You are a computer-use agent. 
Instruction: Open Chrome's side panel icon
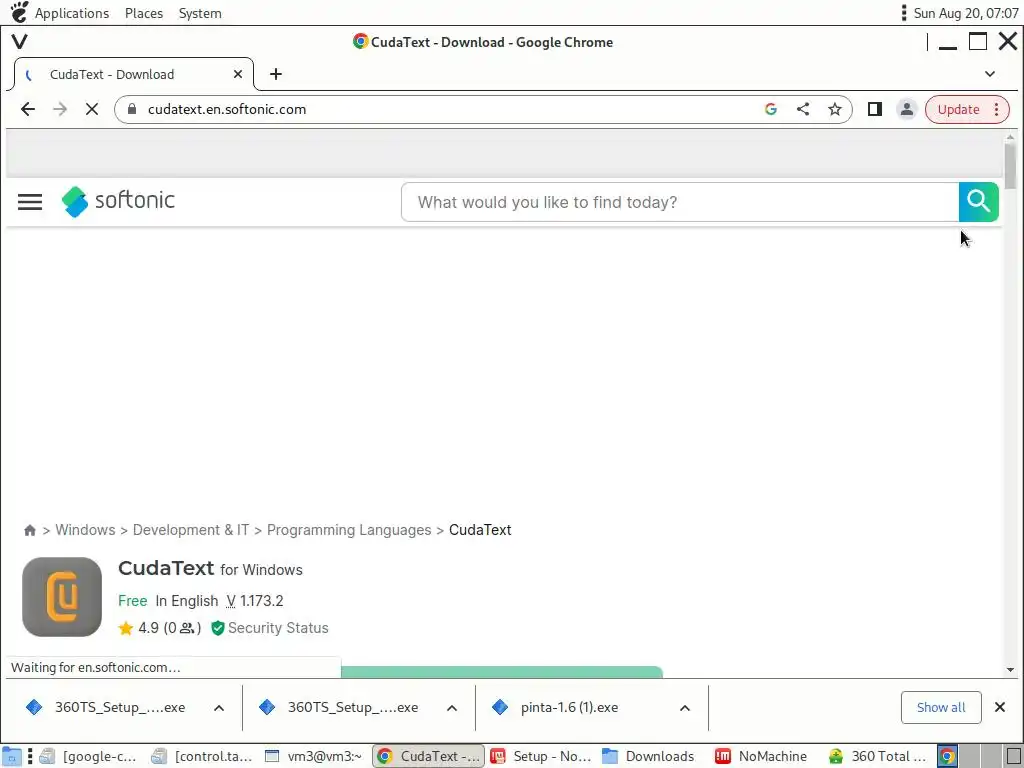[x=874, y=109]
